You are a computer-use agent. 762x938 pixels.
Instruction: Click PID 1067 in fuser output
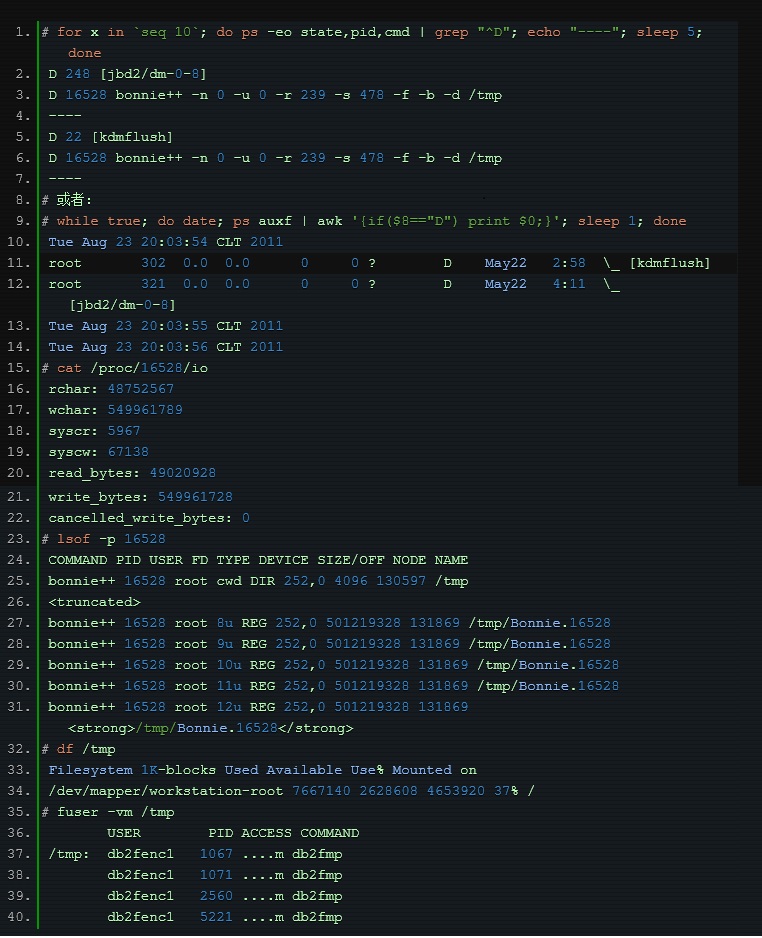coord(216,854)
